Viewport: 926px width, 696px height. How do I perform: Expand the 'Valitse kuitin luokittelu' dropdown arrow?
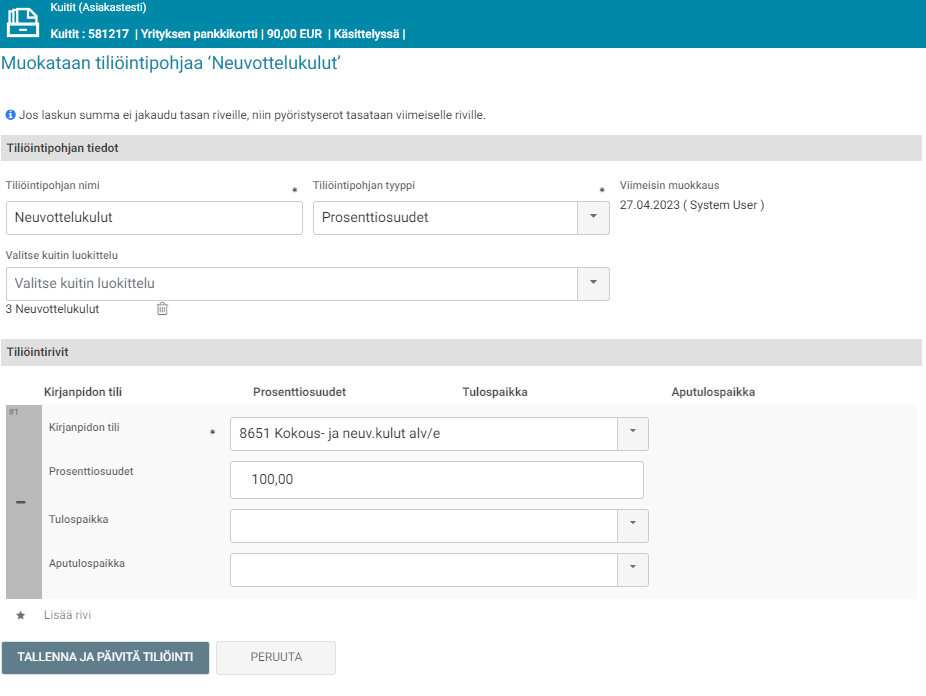(x=593, y=283)
